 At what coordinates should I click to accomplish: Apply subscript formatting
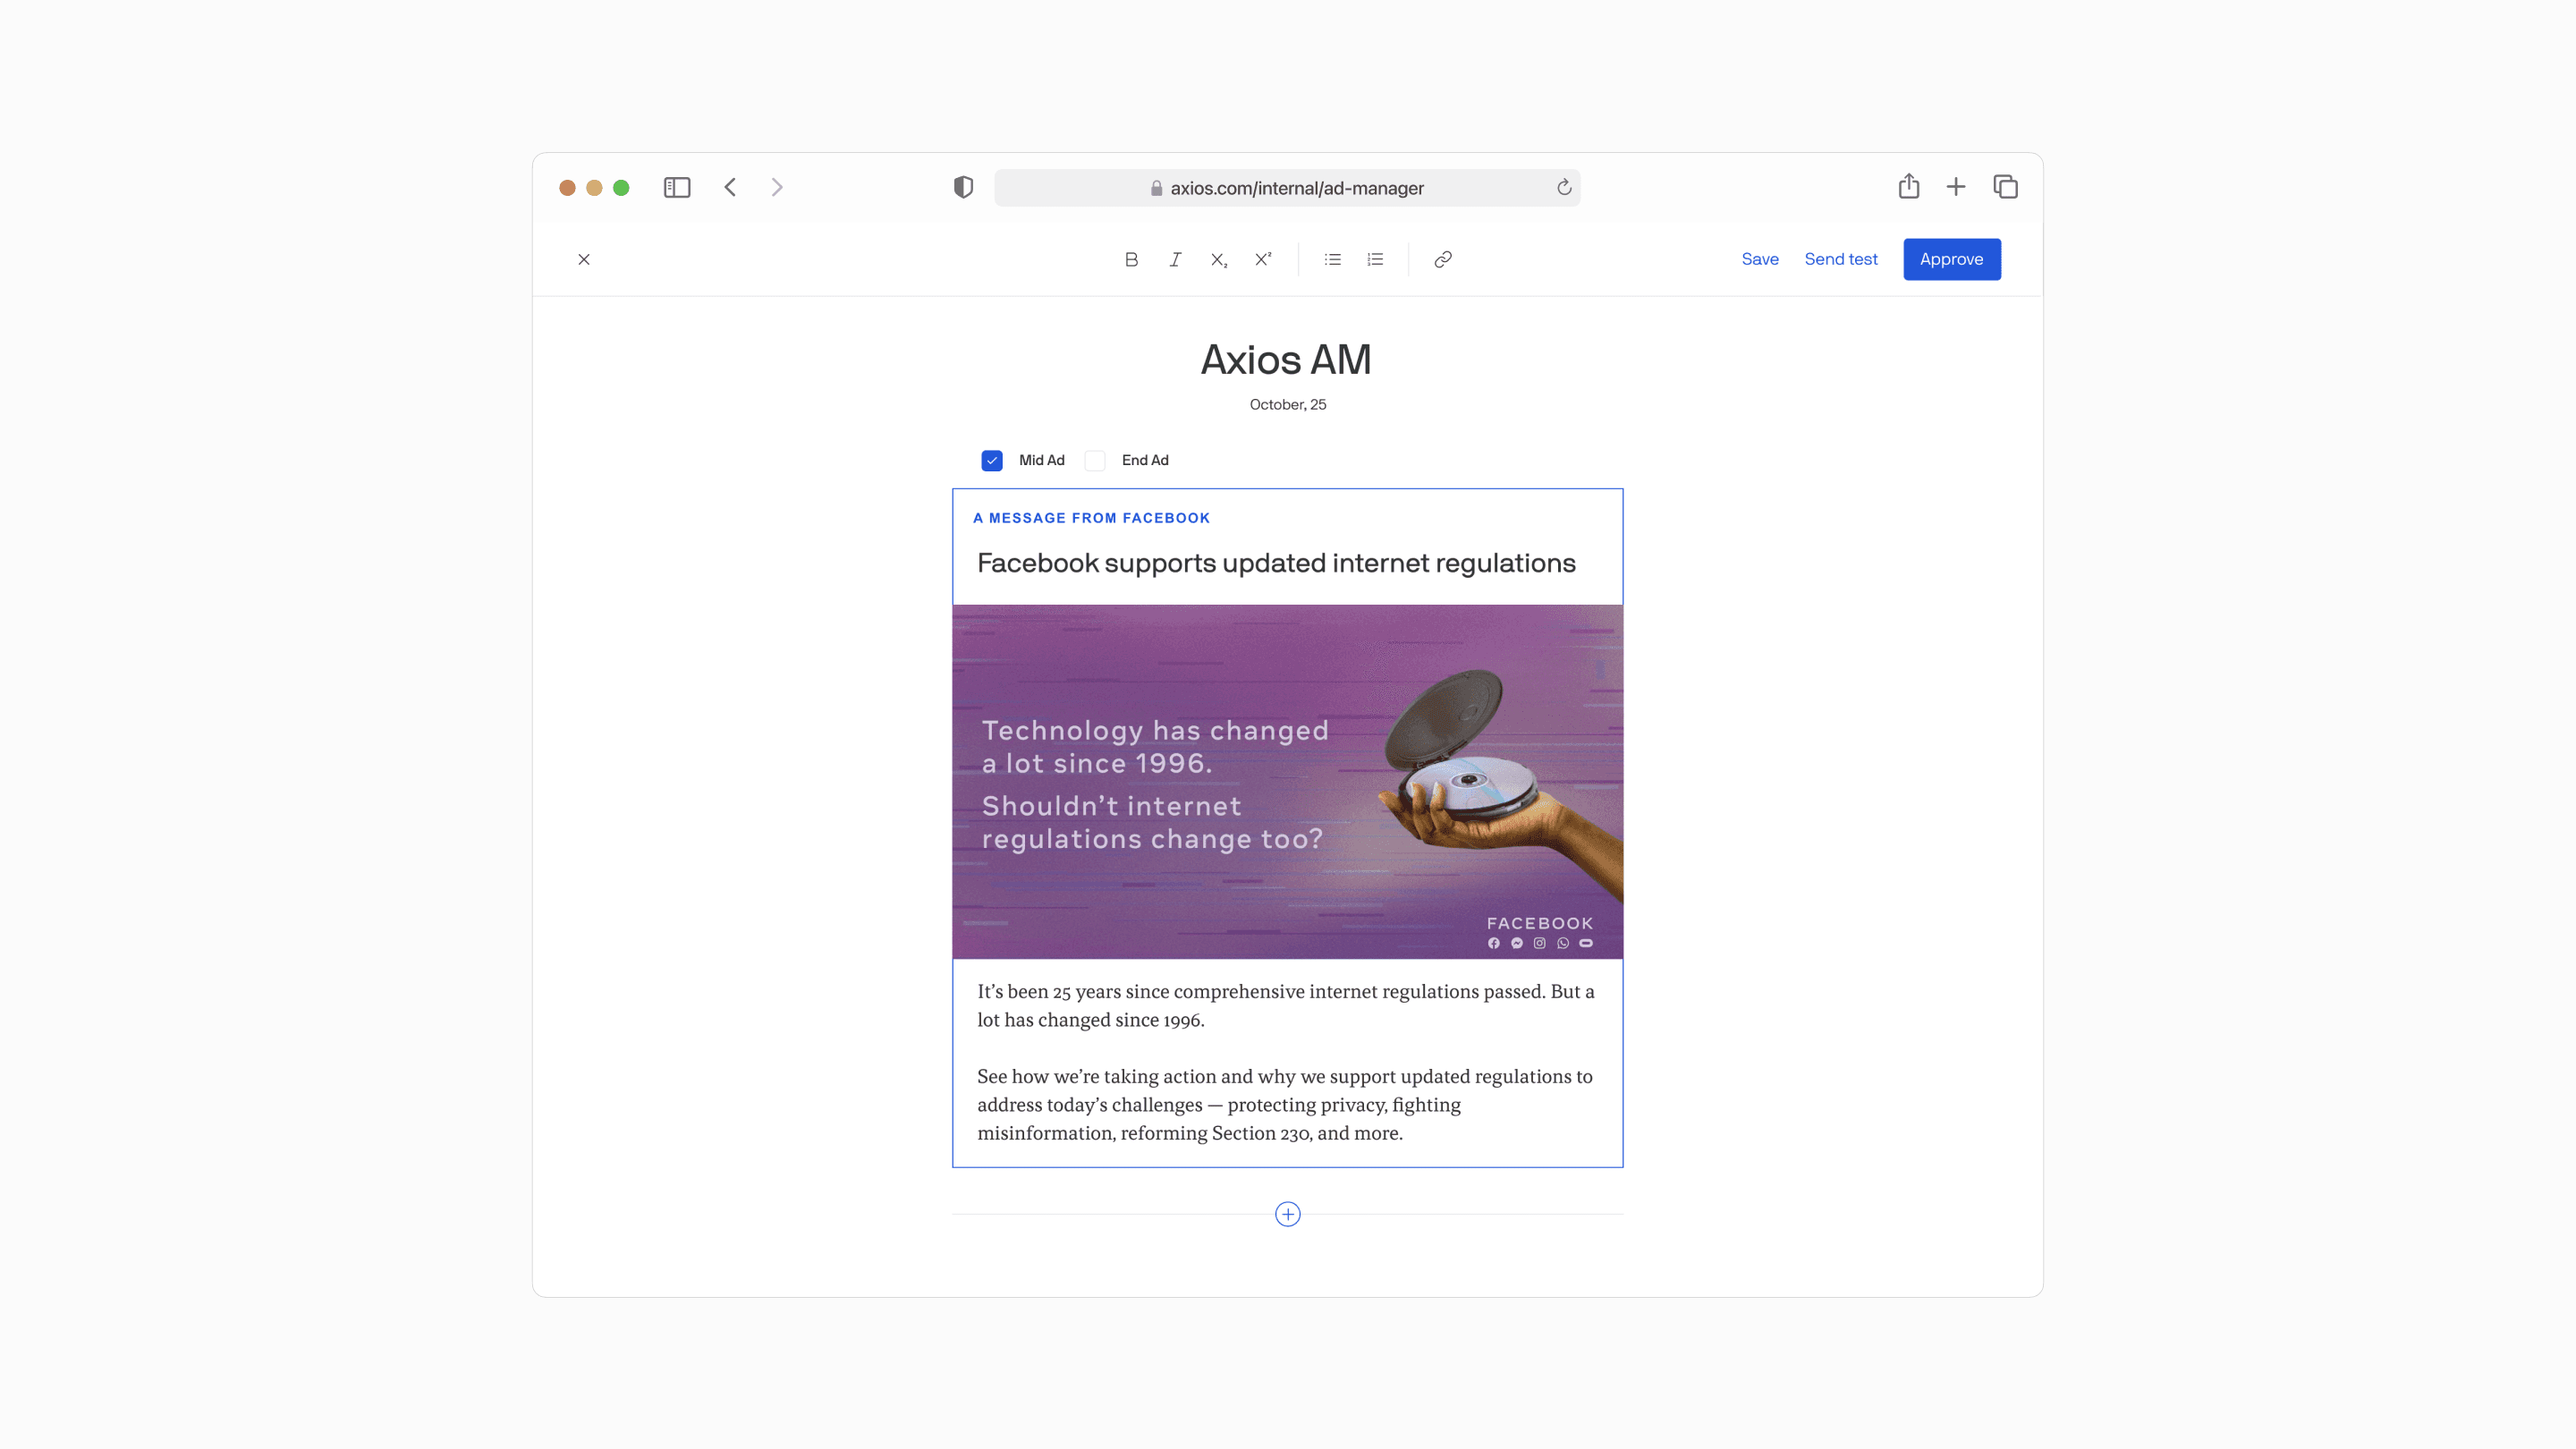click(1219, 259)
